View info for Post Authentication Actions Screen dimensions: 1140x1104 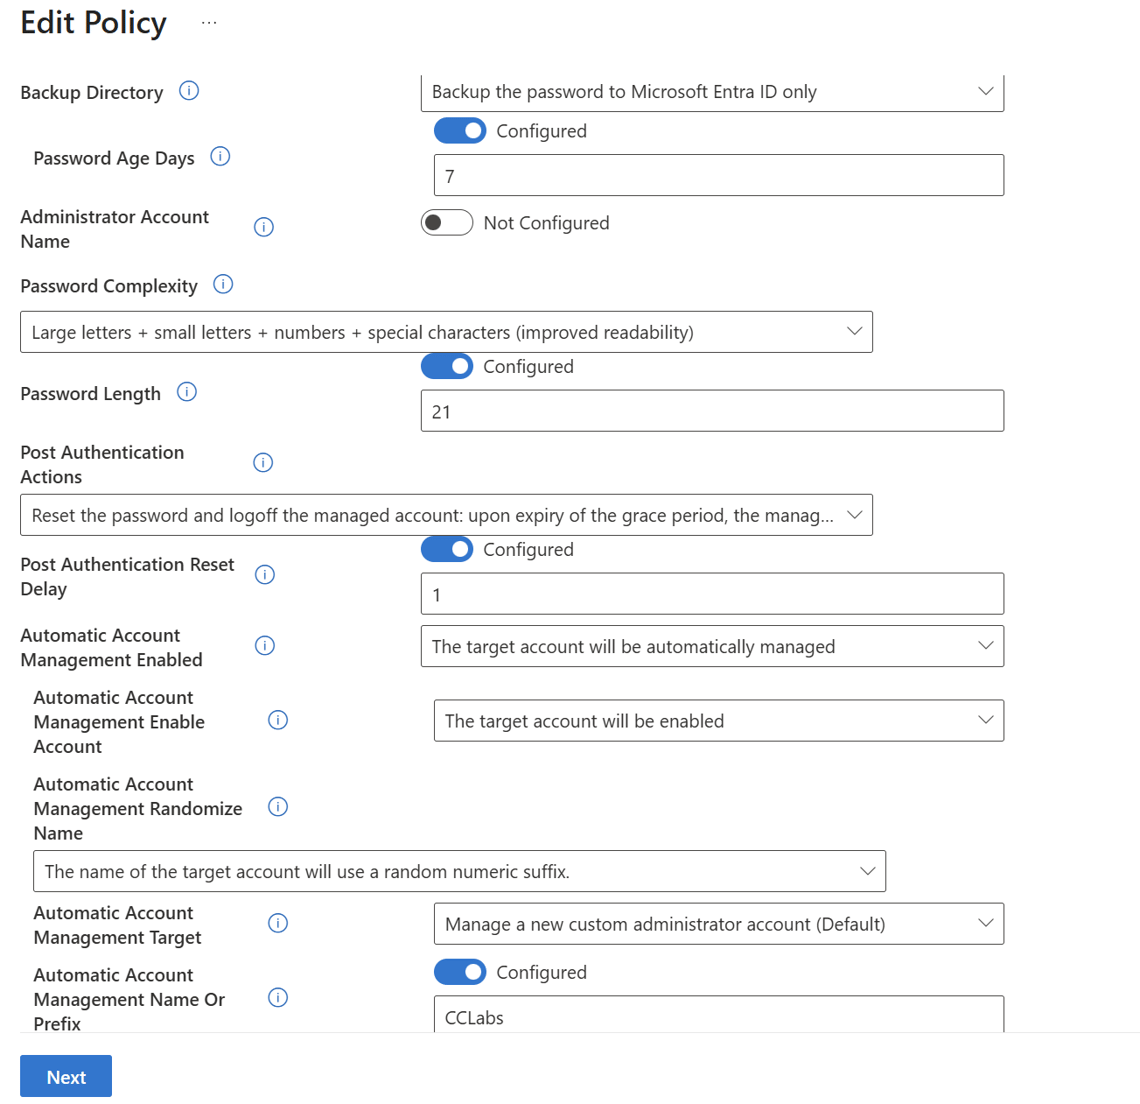[x=263, y=462]
